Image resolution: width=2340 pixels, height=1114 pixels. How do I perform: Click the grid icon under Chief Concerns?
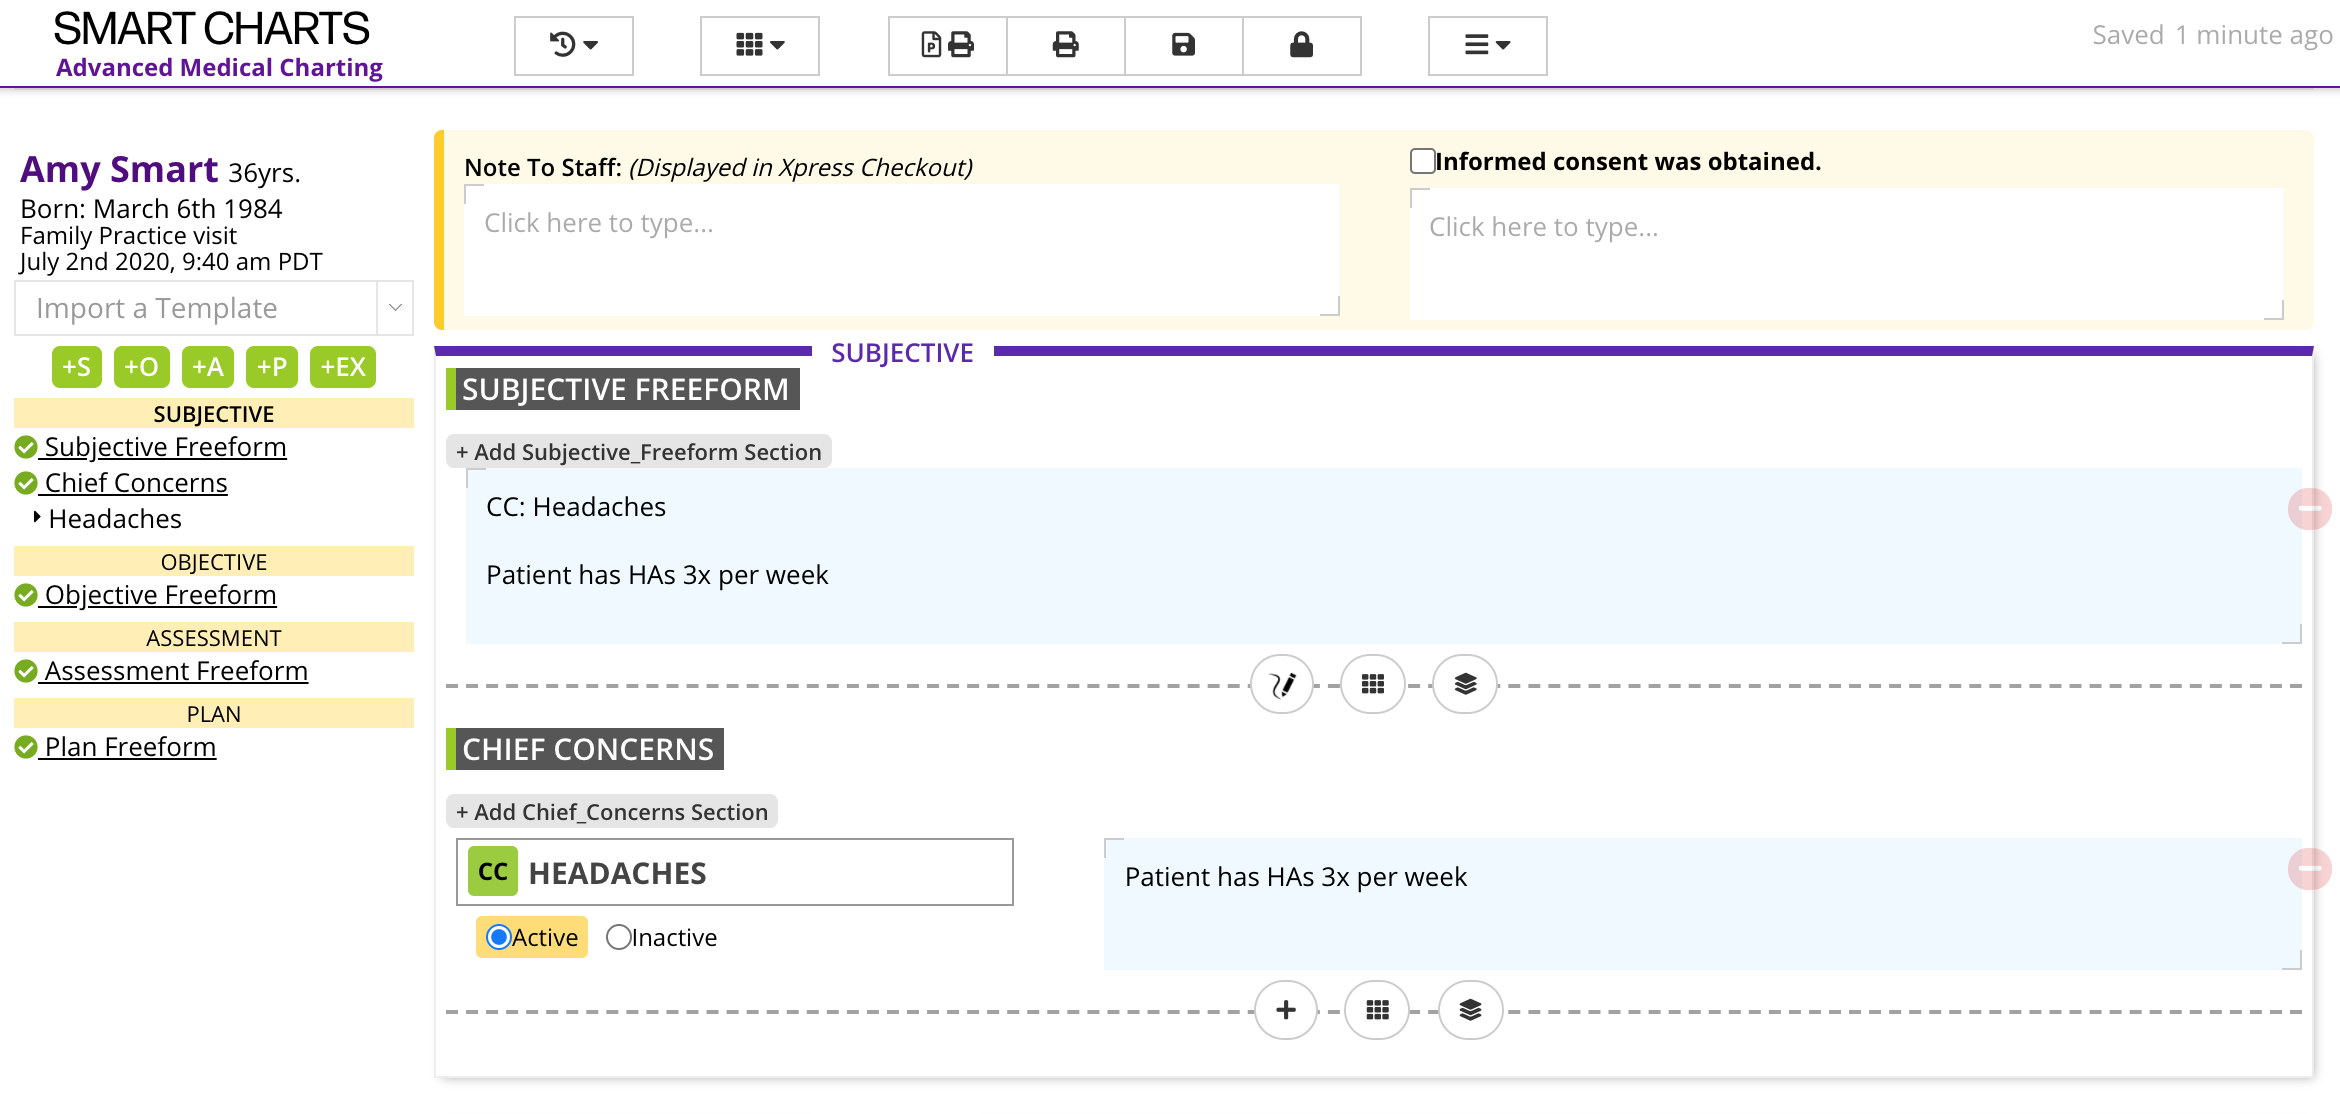tap(1377, 1010)
